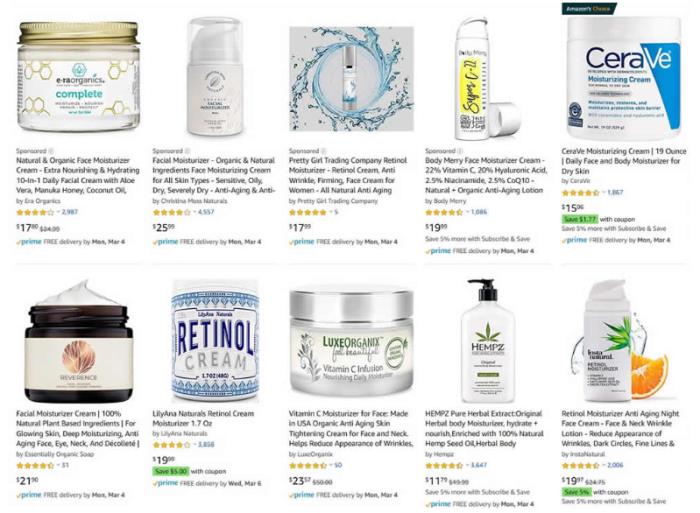Open the Reverence facial moisturizer jar image
Viewport: 700px width, 513px height.
click(x=79, y=341)
